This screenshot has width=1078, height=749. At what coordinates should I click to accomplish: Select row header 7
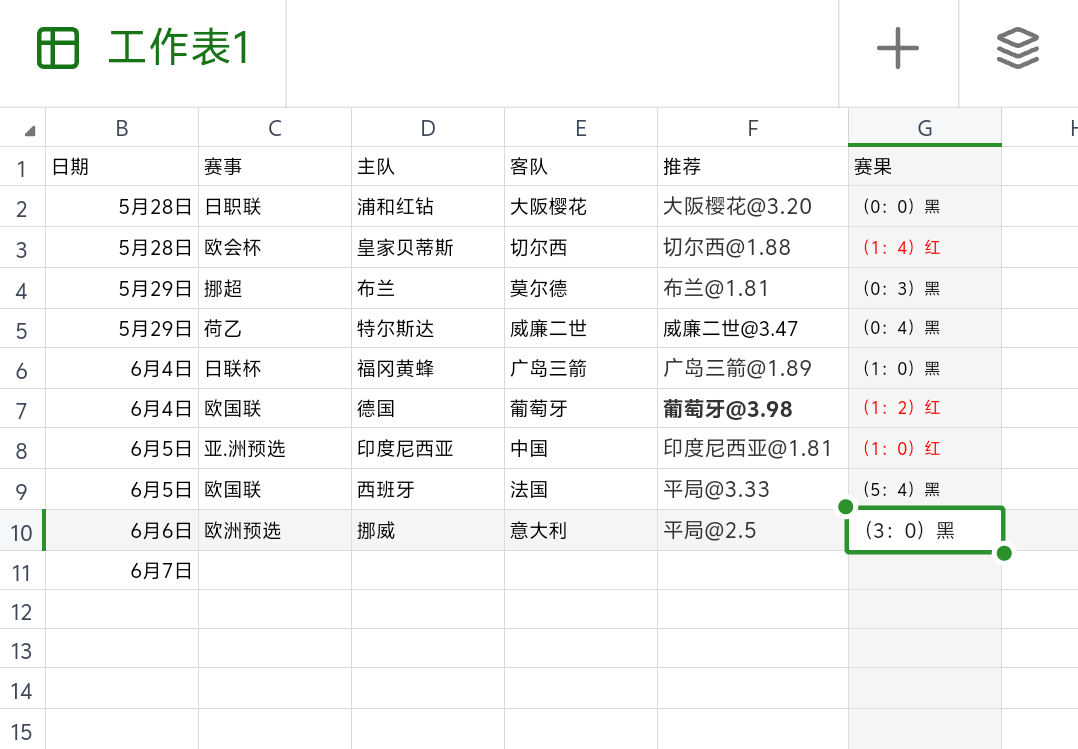[x=22, y=408]
